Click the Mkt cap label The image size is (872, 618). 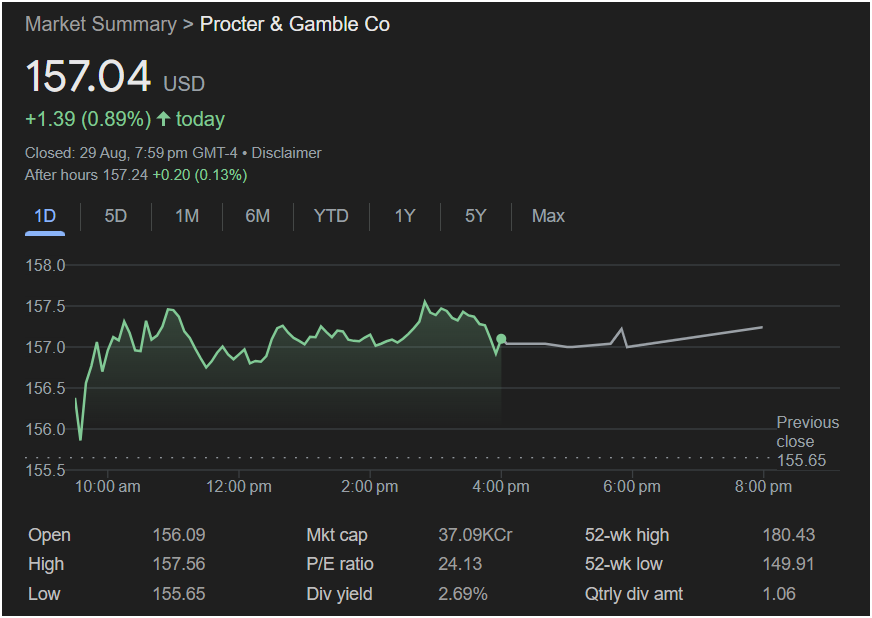[x=337, y=535]
